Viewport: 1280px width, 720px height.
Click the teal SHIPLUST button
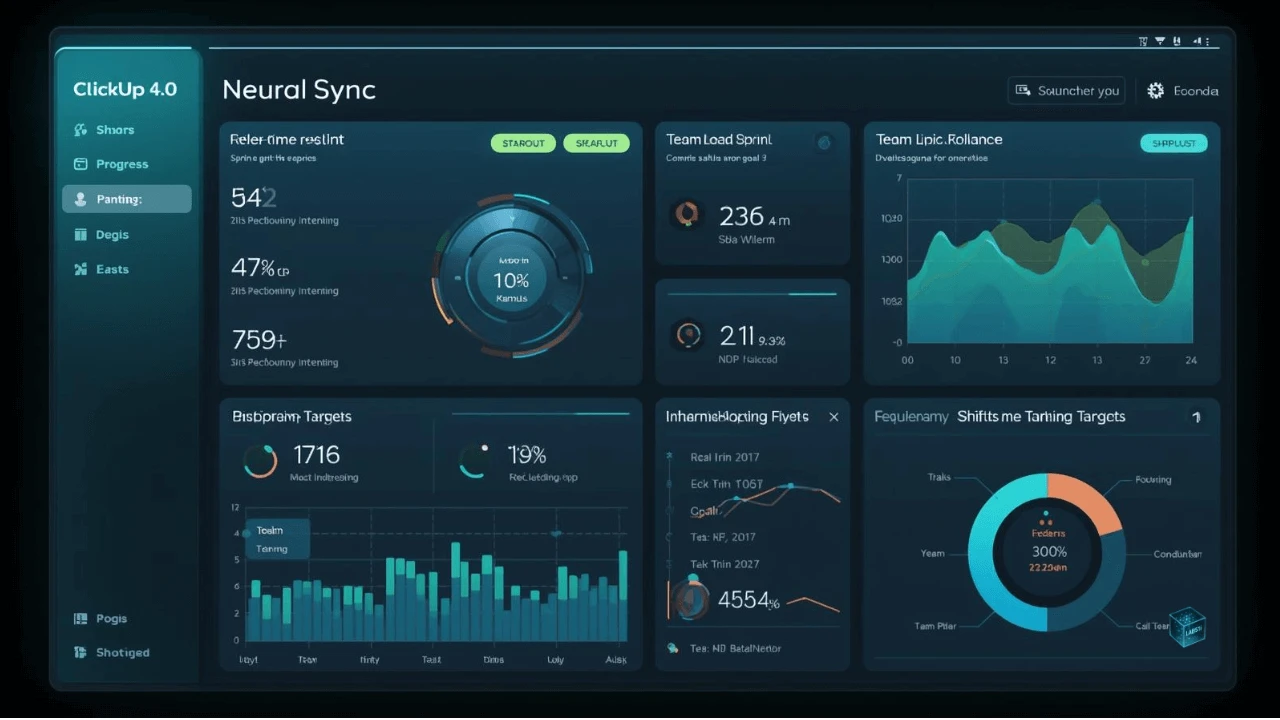click(x=1173, y=143)
